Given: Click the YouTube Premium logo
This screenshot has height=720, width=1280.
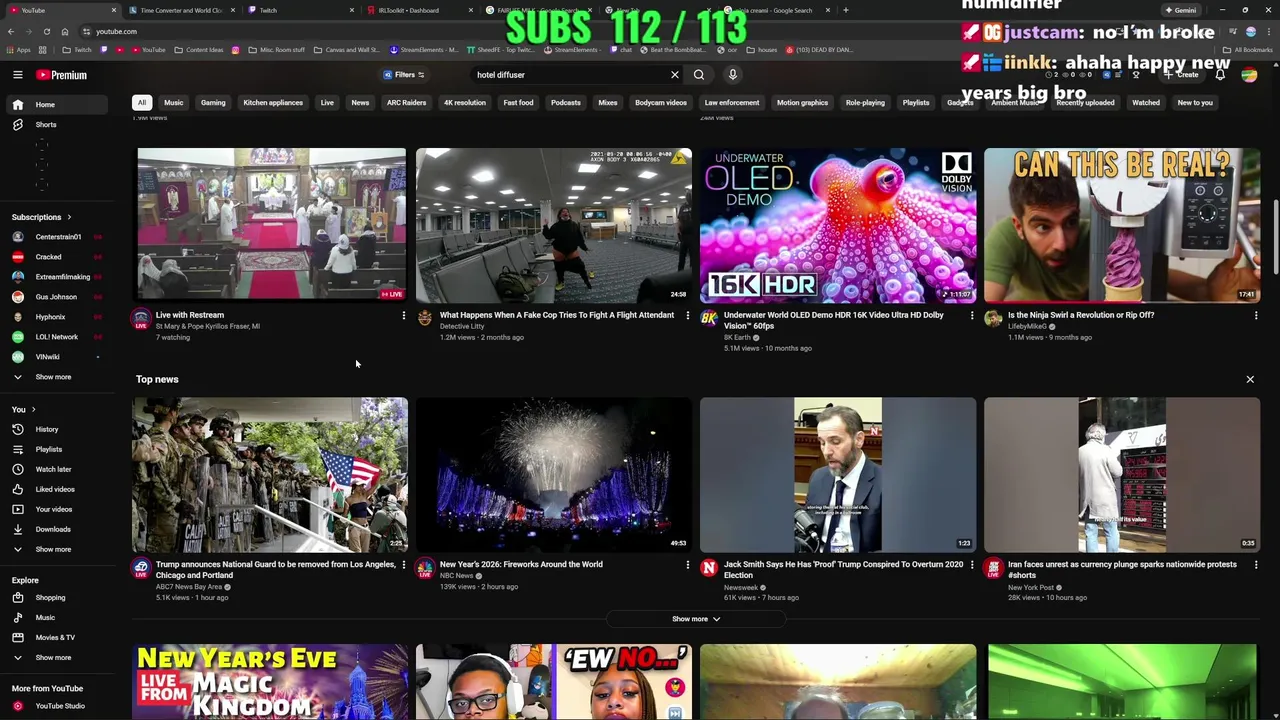Looking at the screenshot, I should pos(62,75).
